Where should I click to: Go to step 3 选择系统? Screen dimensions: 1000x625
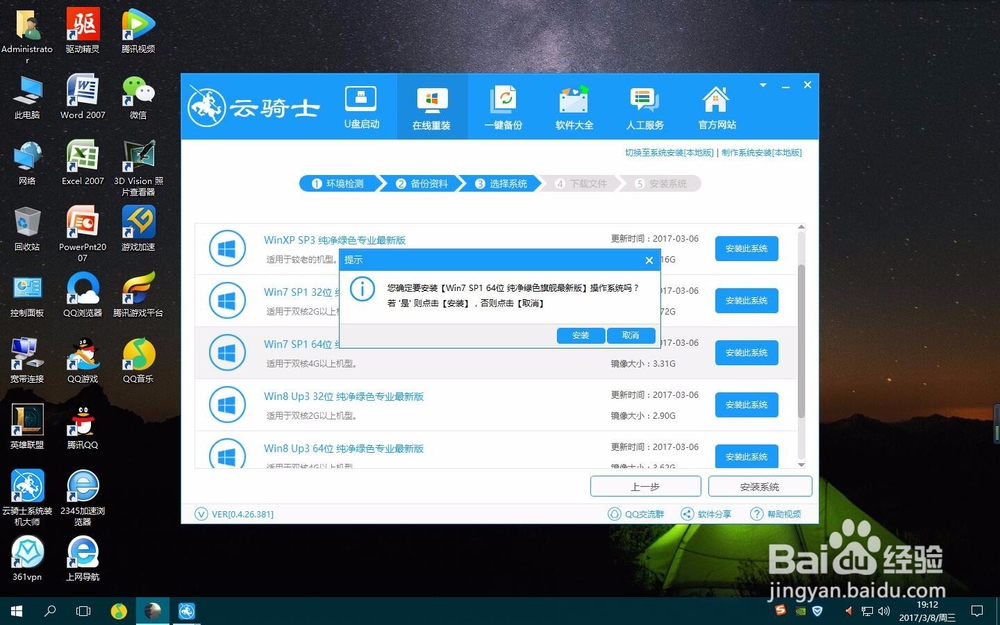(x=501, y=184)
